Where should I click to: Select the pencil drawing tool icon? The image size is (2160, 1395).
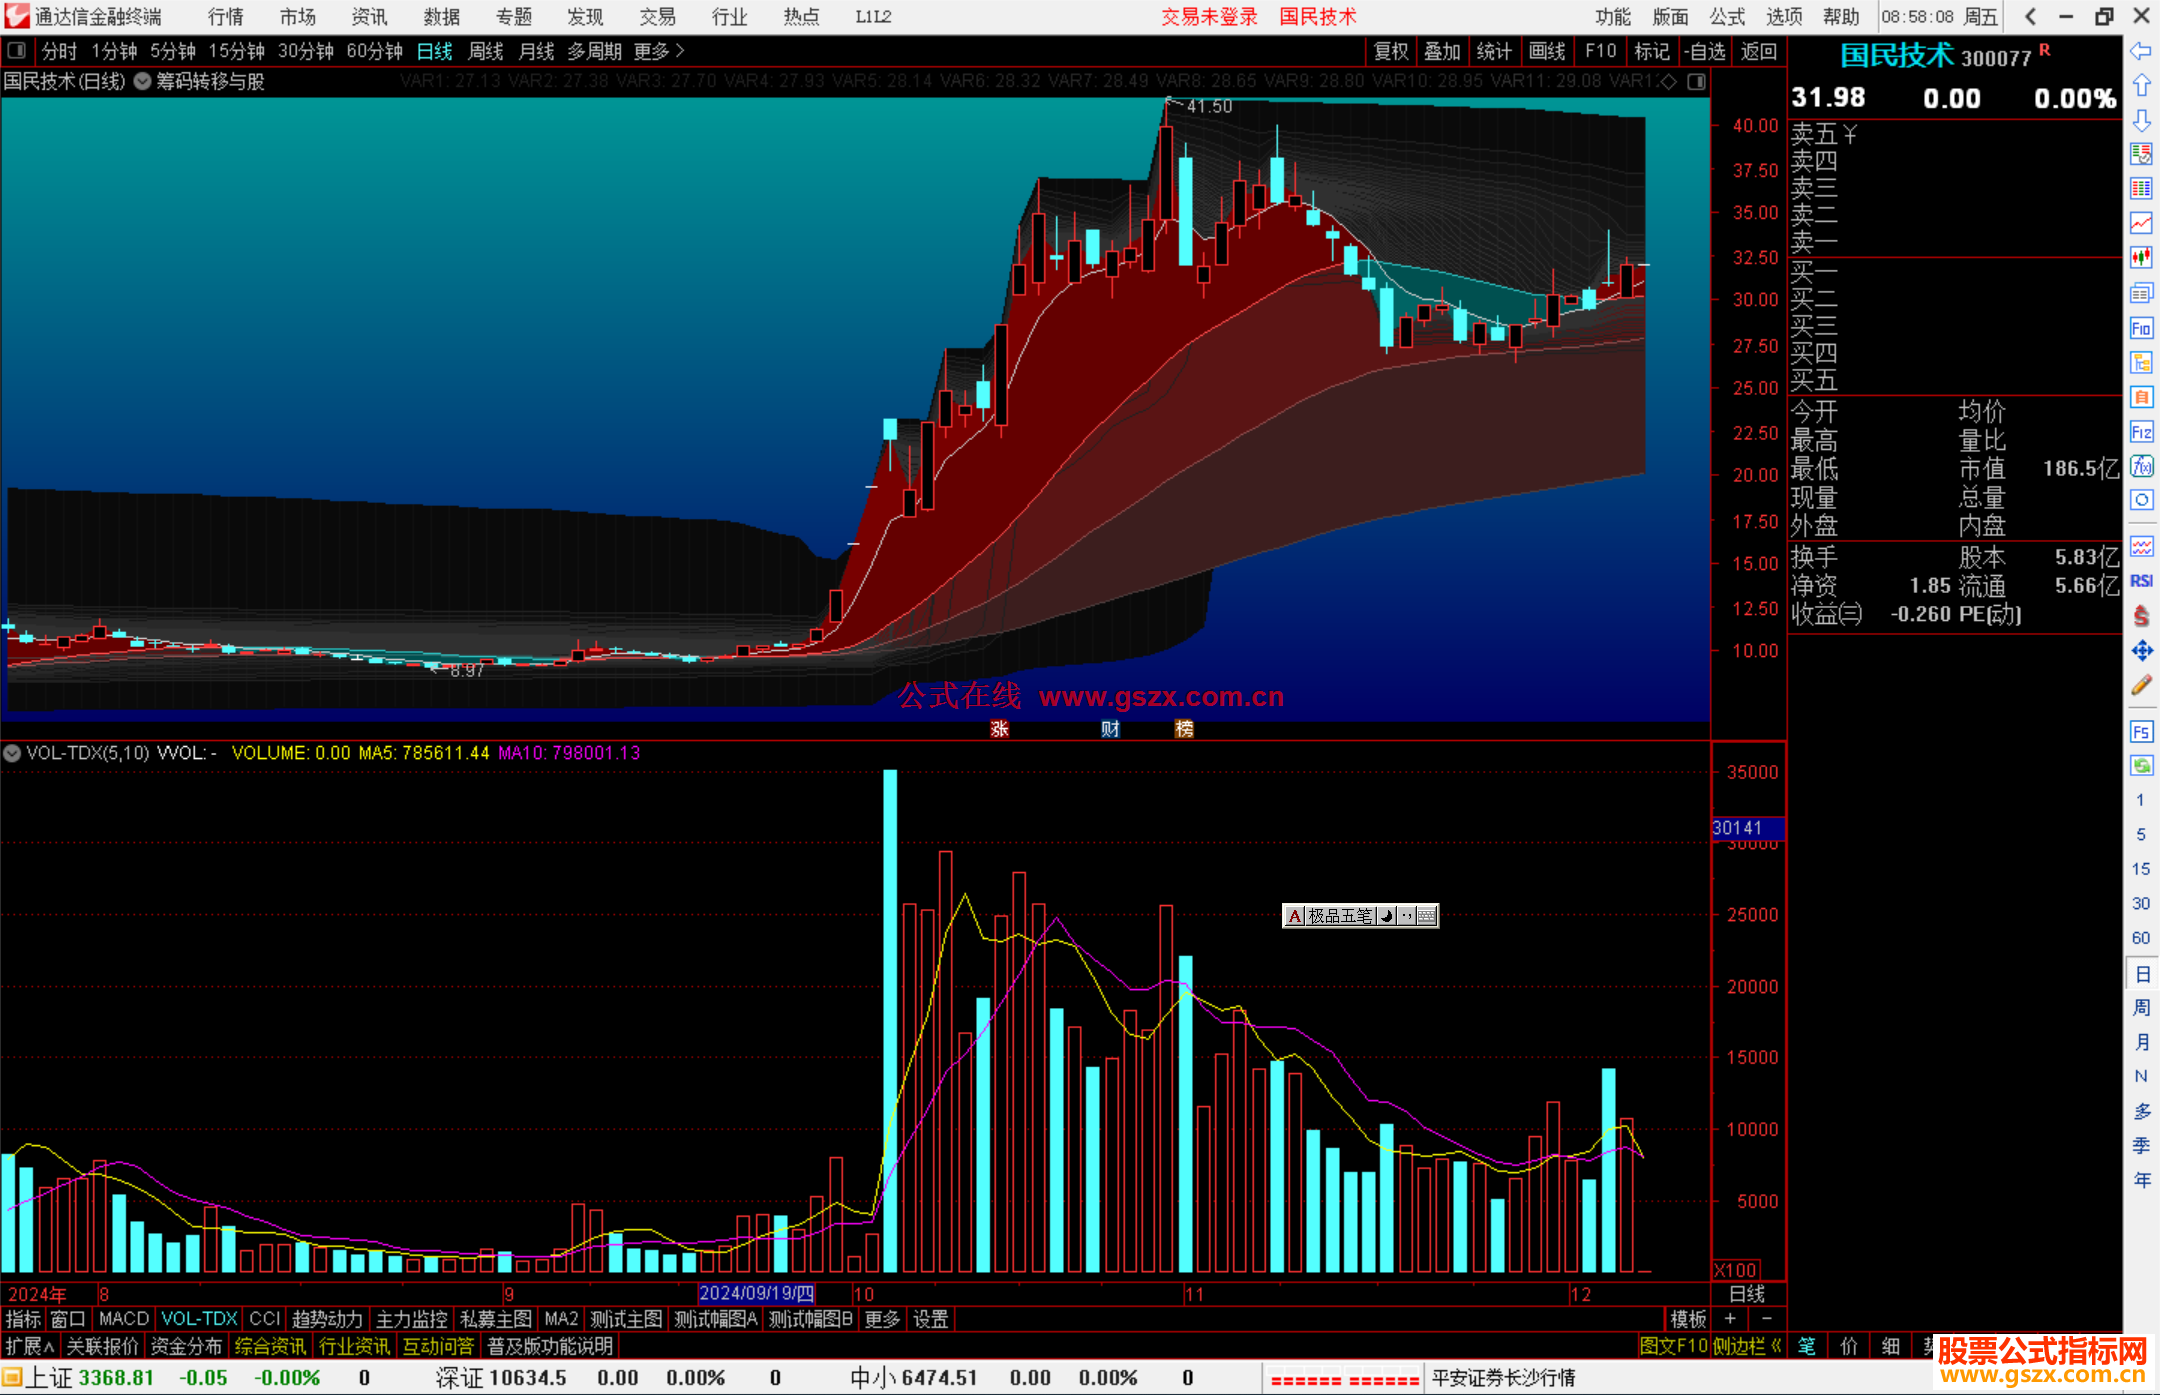pyautogui.click(x=2141, y=685)
